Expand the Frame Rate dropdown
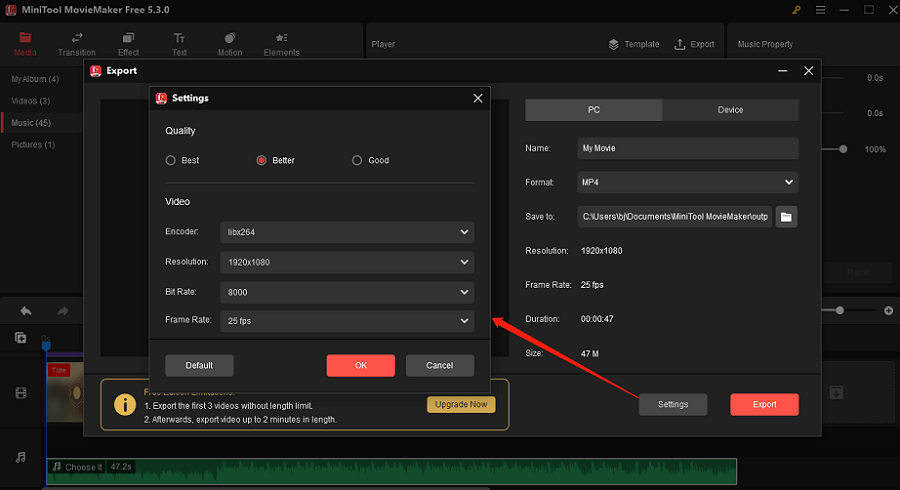900x490 pixels. pos(347,321)
